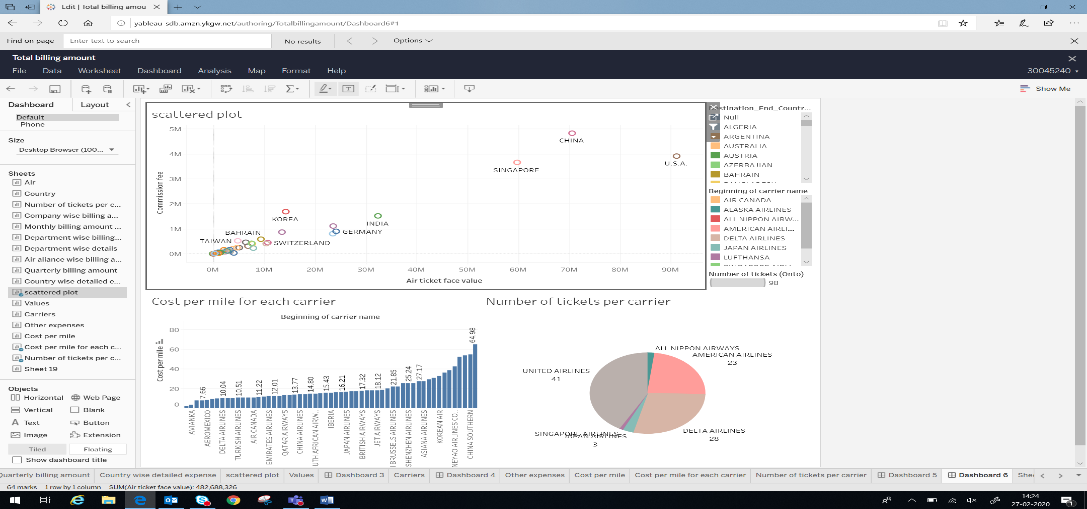The image size is (1087, 509).
Task: Switch to the Layout pane tab
Action: 95,105
